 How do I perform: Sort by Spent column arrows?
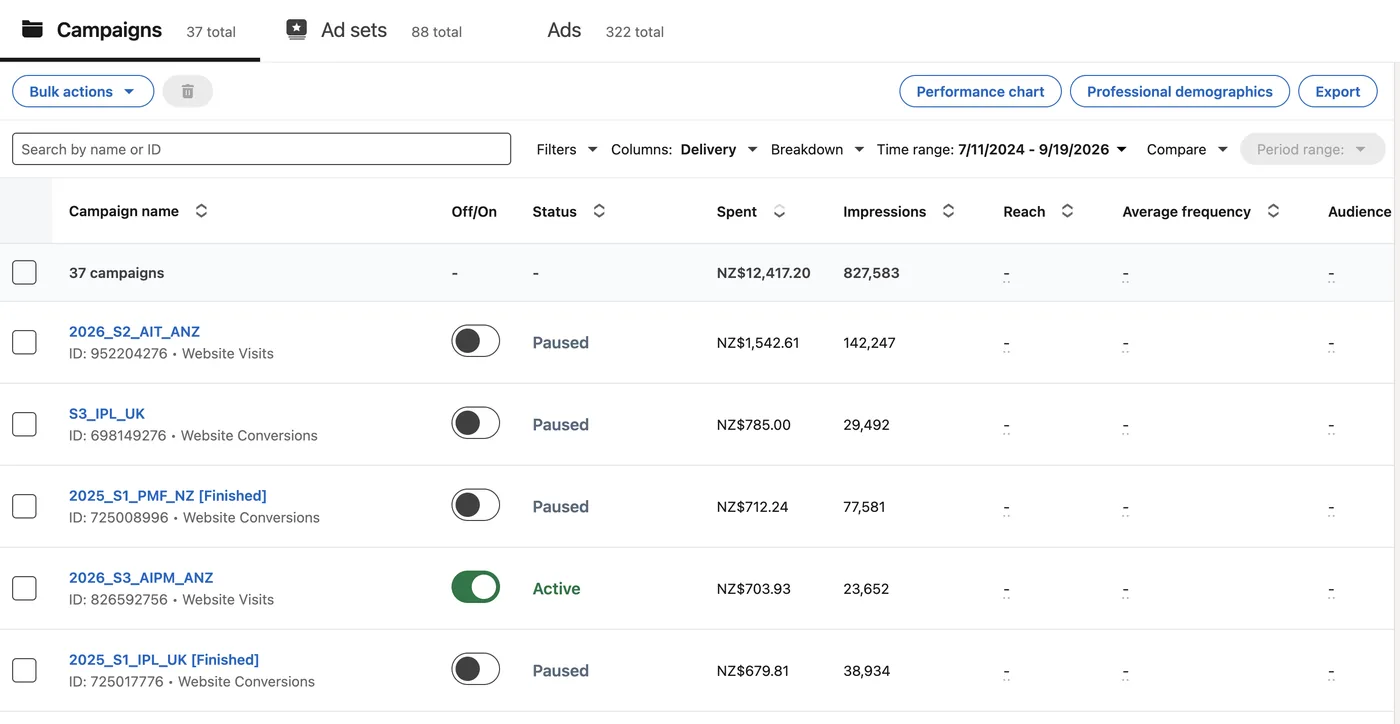click(x=780, y=211)
